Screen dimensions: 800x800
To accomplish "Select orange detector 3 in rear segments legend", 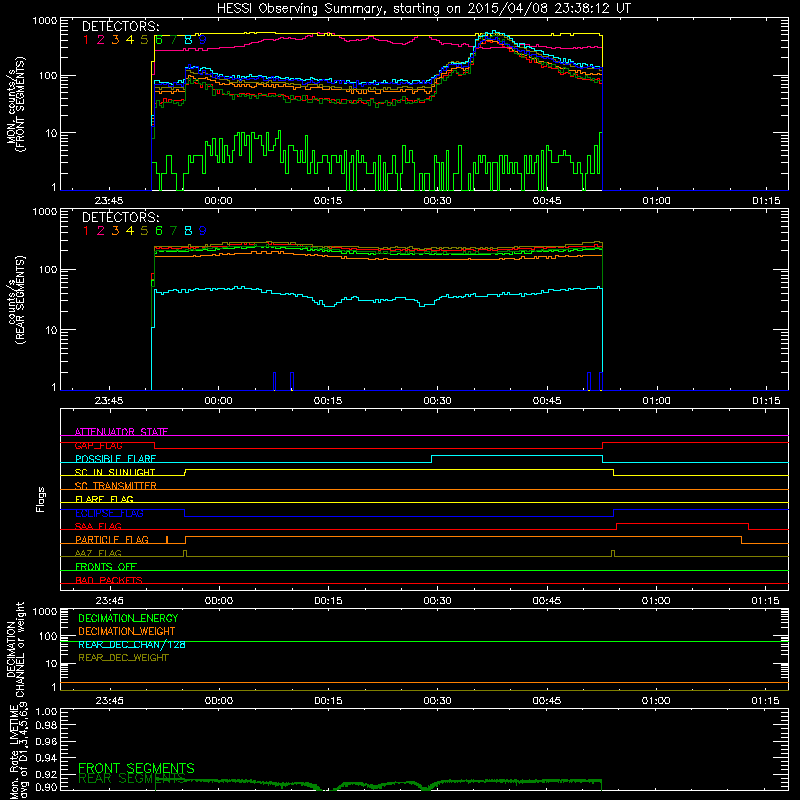I will coord(115,231).
